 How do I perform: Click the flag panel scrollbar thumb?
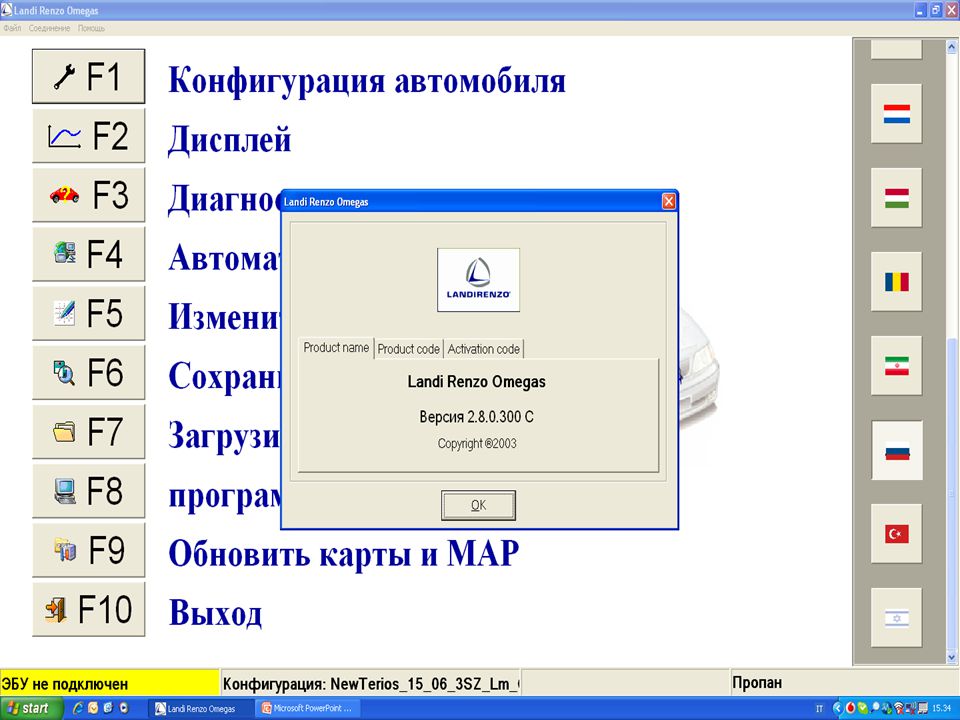(952, 493)
